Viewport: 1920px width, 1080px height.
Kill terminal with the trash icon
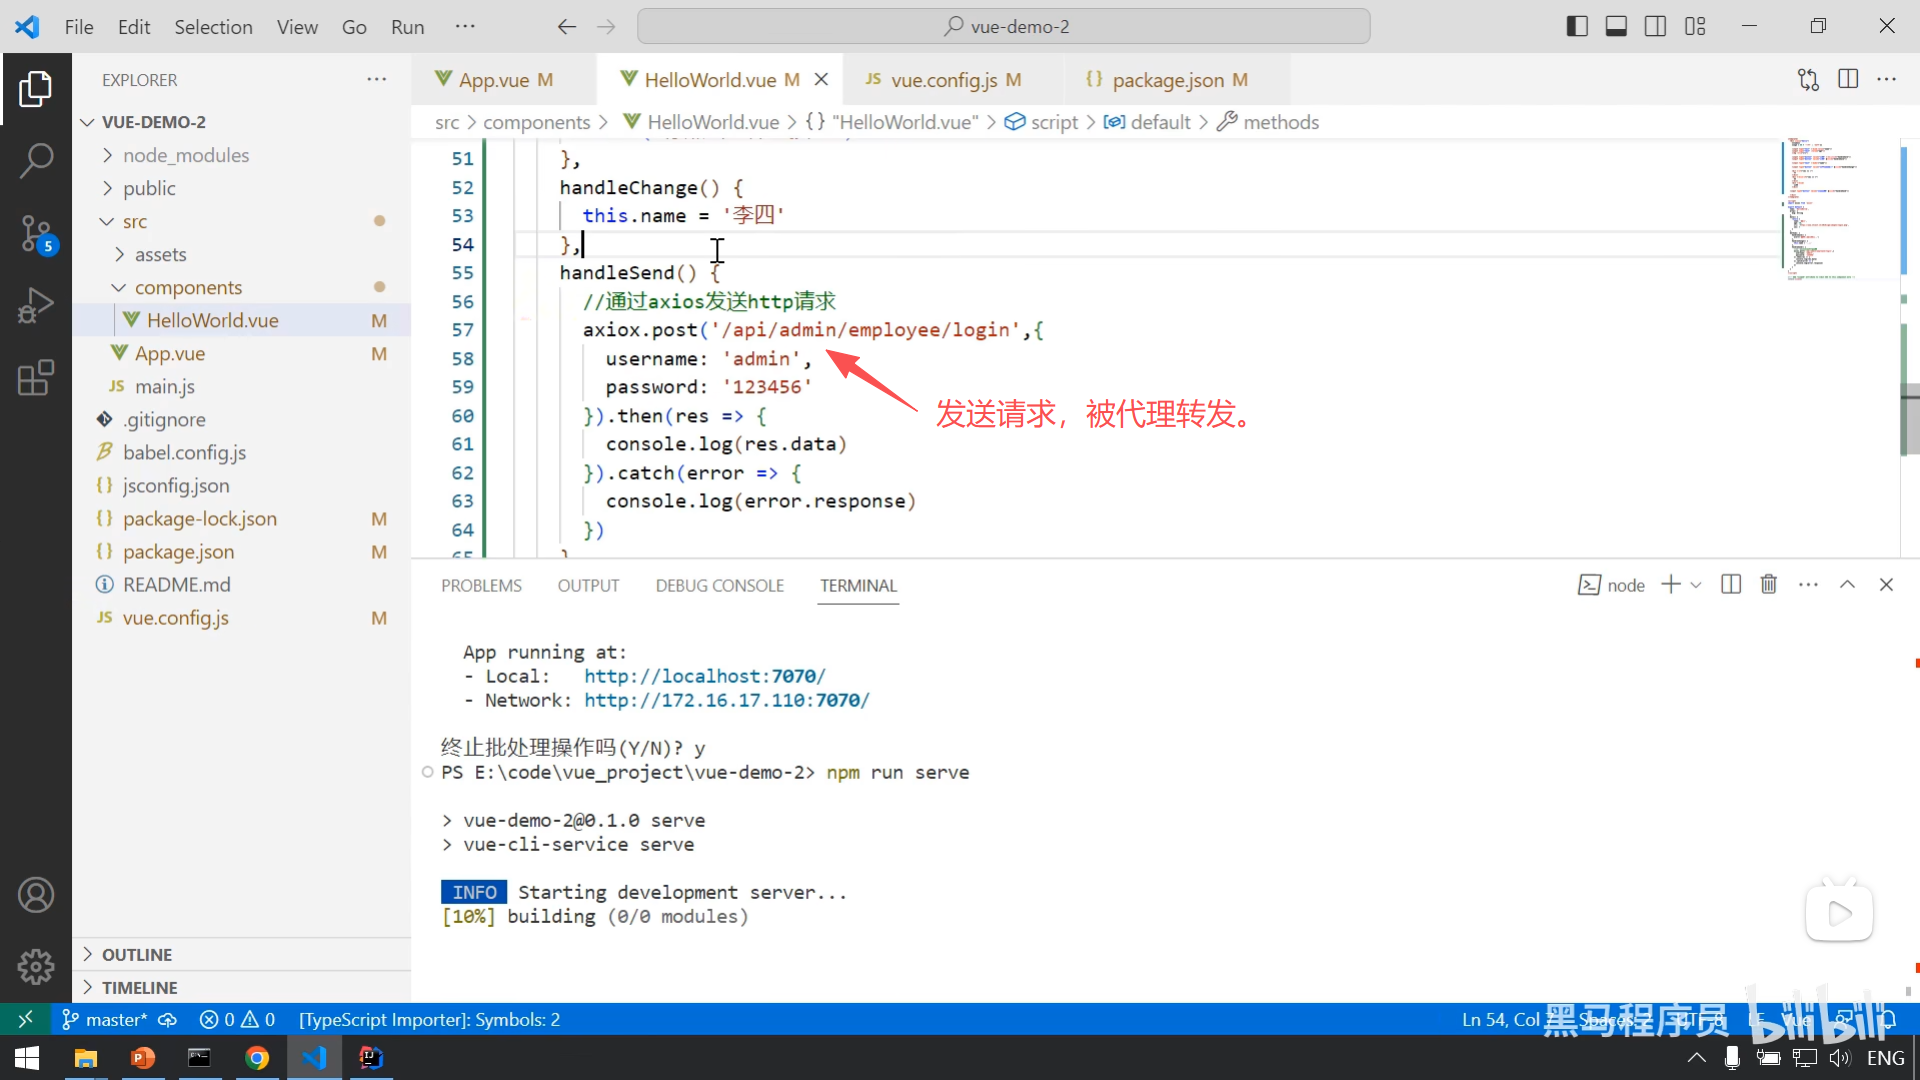[1768, 585]
